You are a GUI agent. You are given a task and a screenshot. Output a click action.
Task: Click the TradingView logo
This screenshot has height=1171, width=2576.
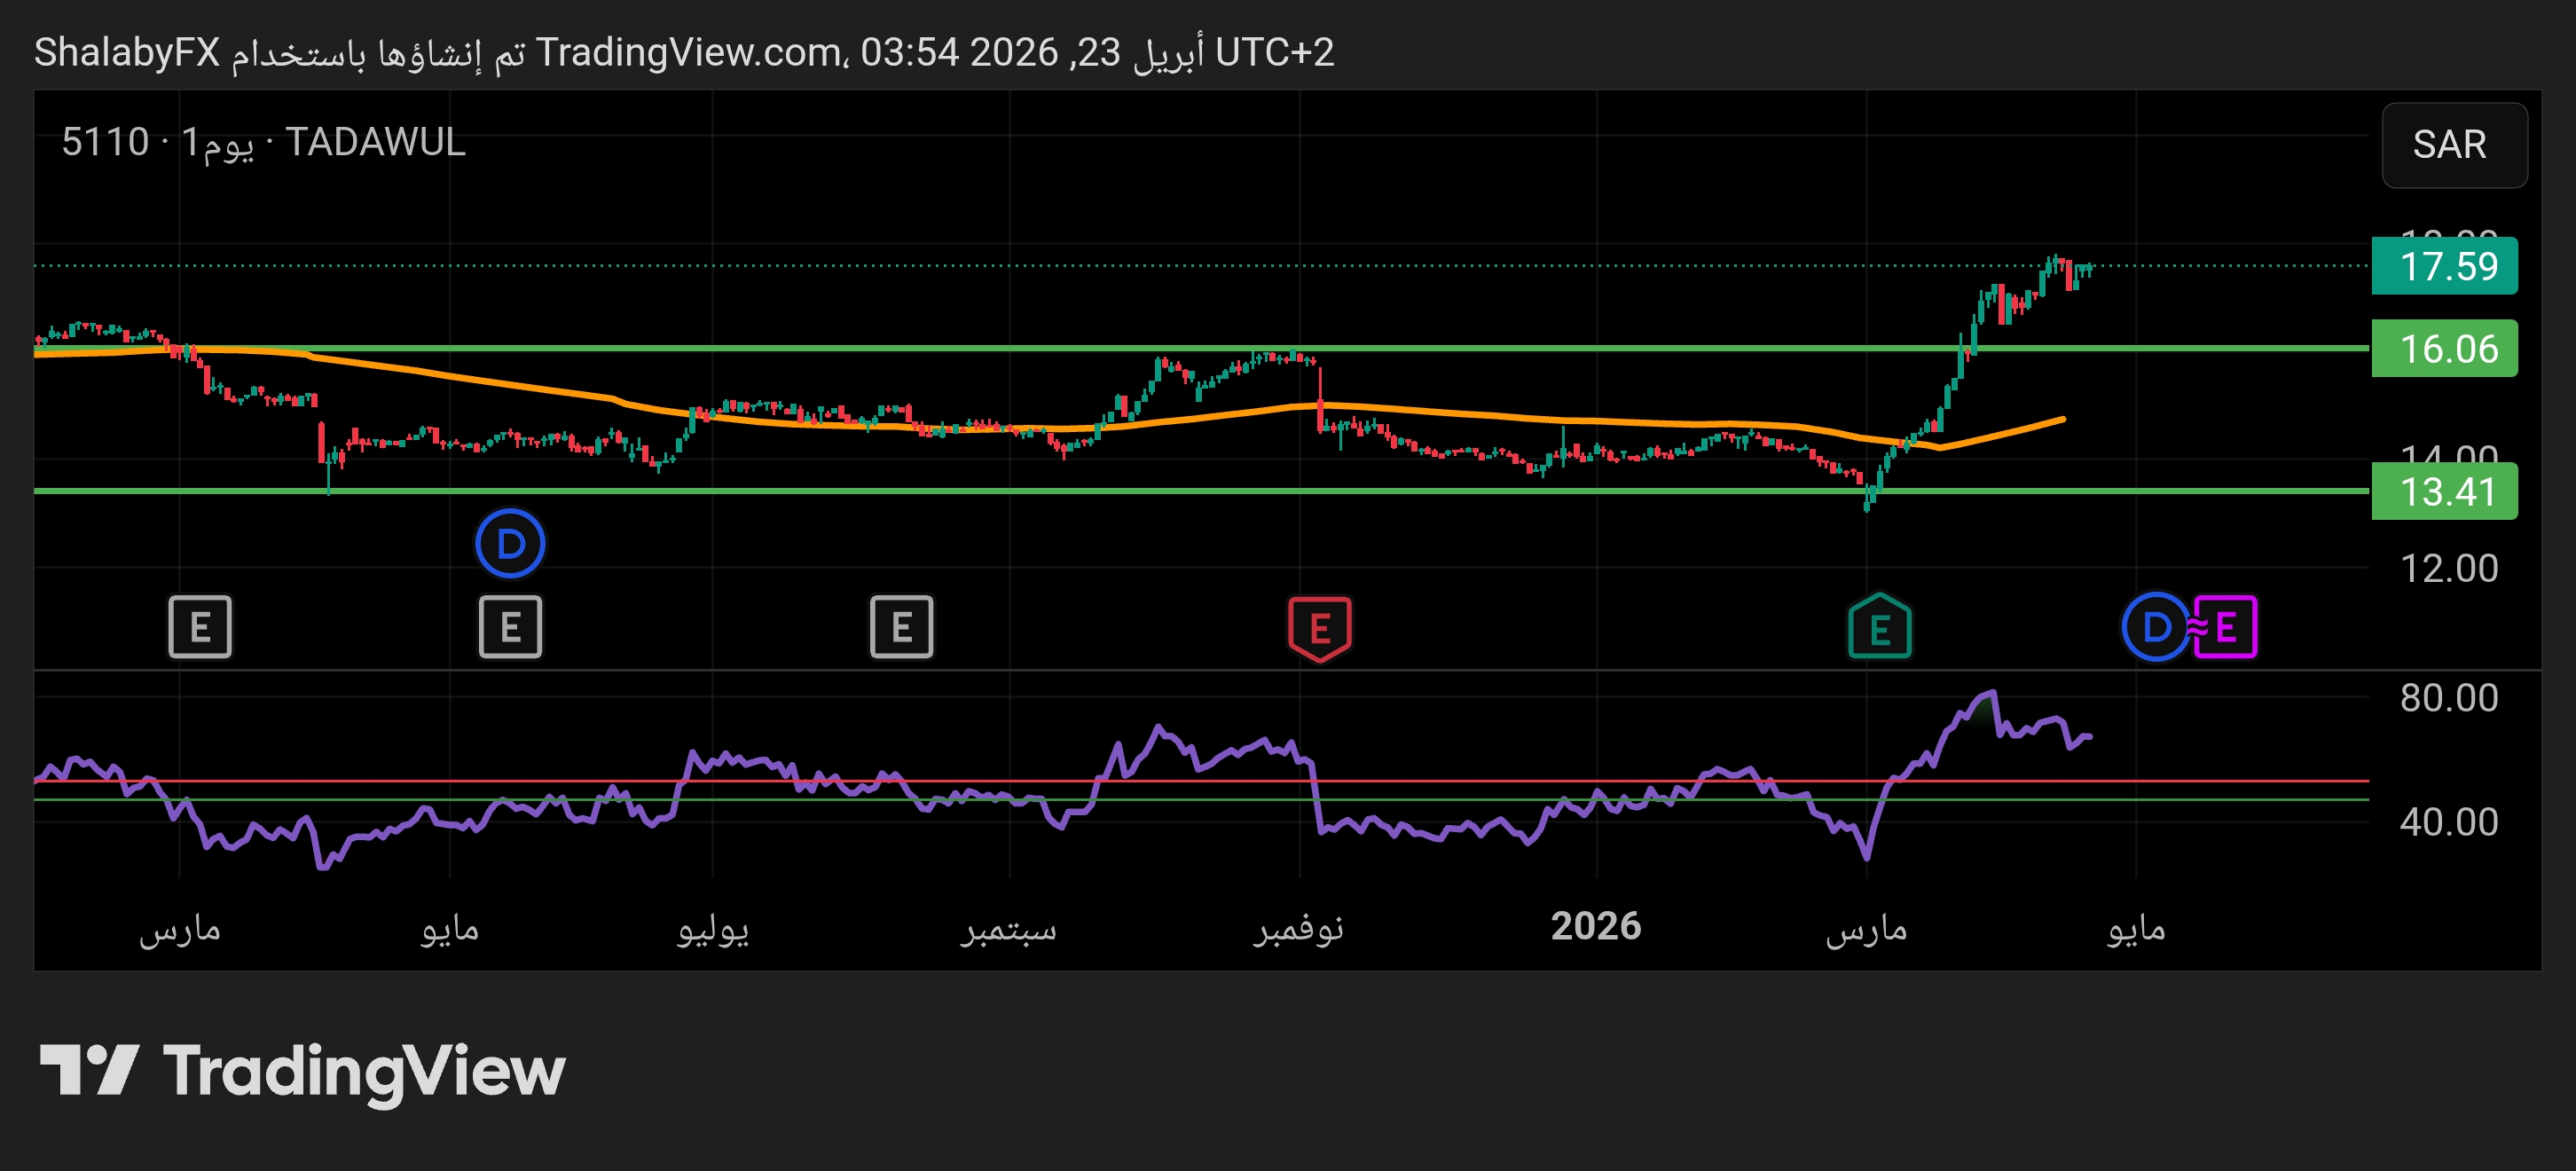302,1070
